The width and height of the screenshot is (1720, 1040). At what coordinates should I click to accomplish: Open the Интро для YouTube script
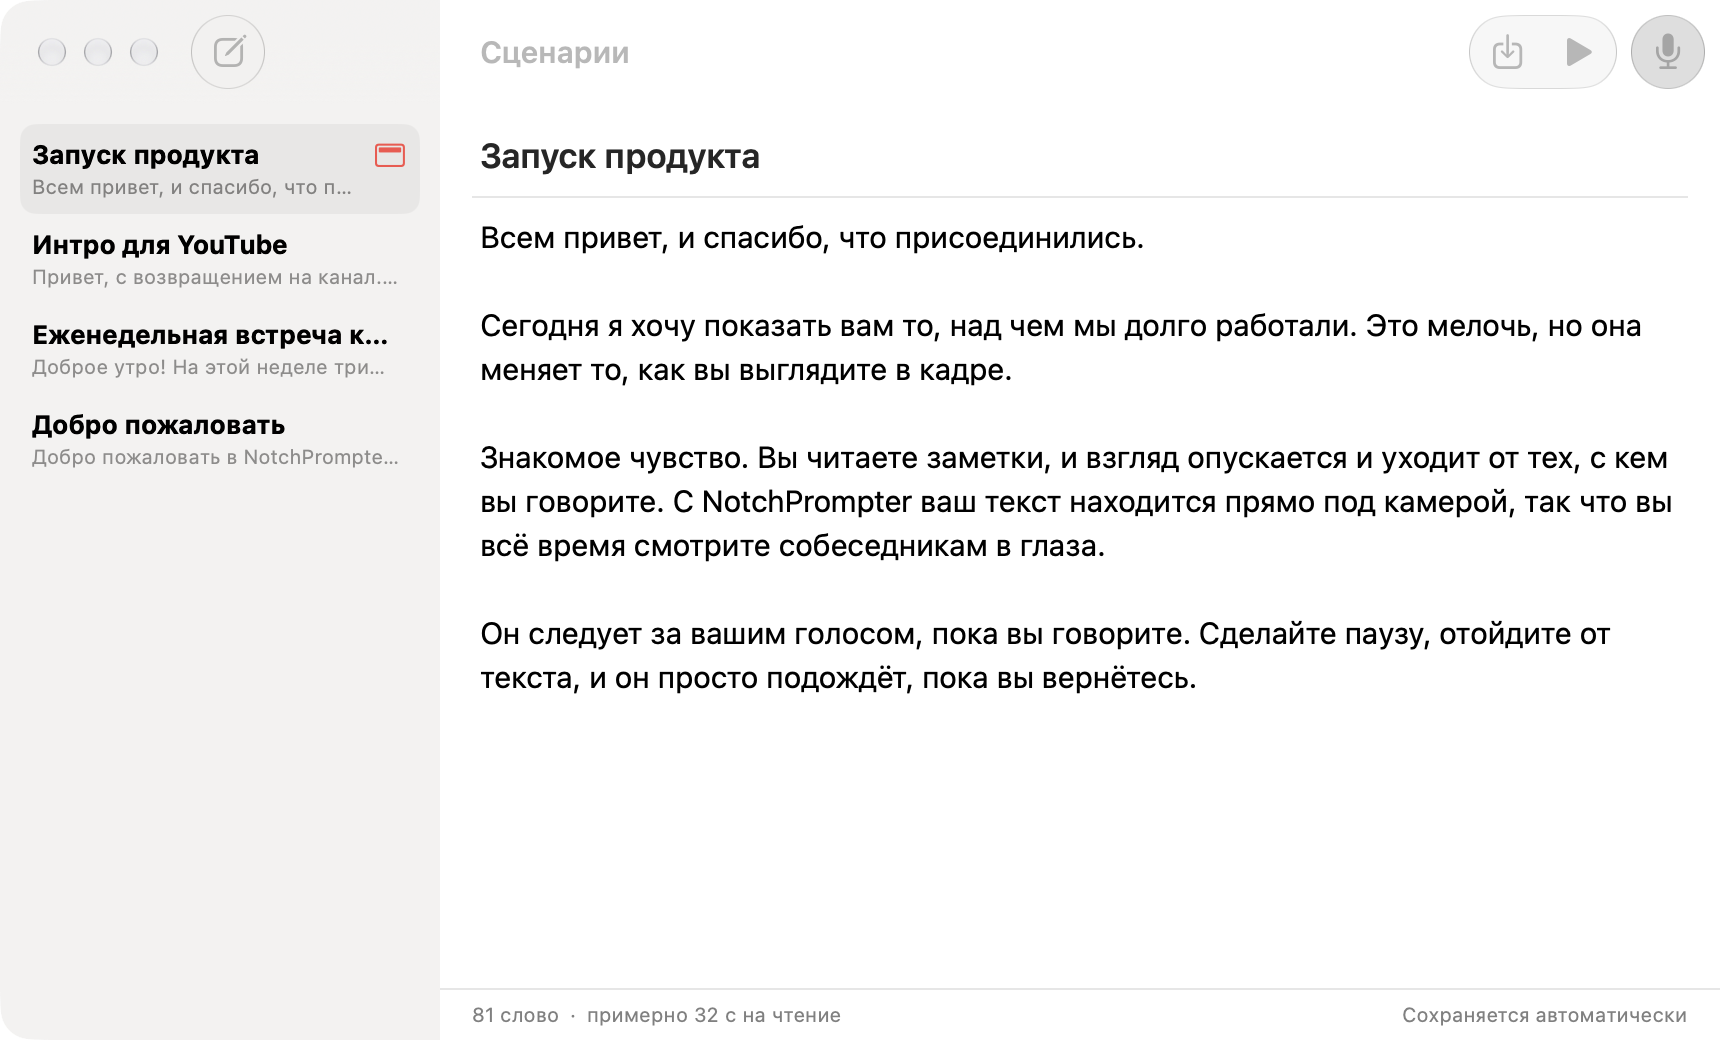[220, 259]
